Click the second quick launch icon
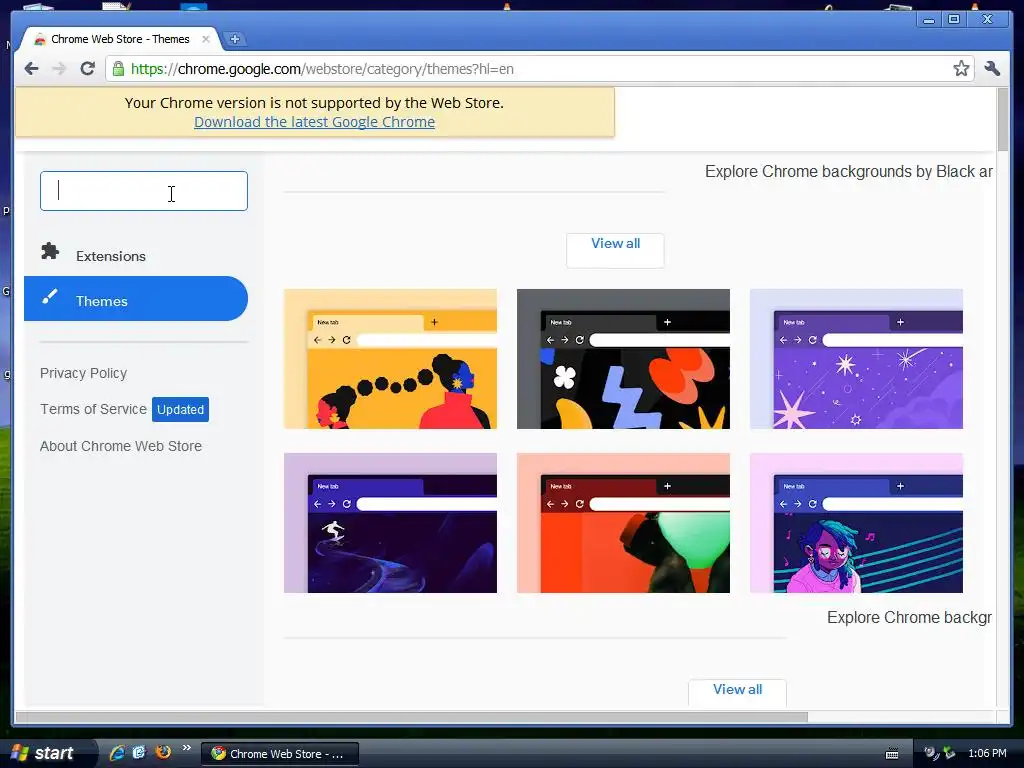This screenshot has width=1024, height=768. click(139, 752)
